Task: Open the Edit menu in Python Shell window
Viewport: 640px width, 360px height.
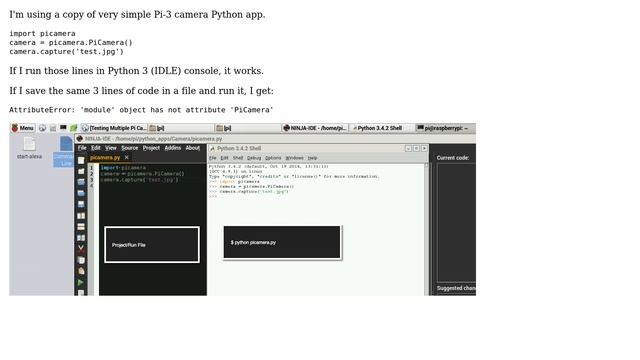Action: (224, 158)
